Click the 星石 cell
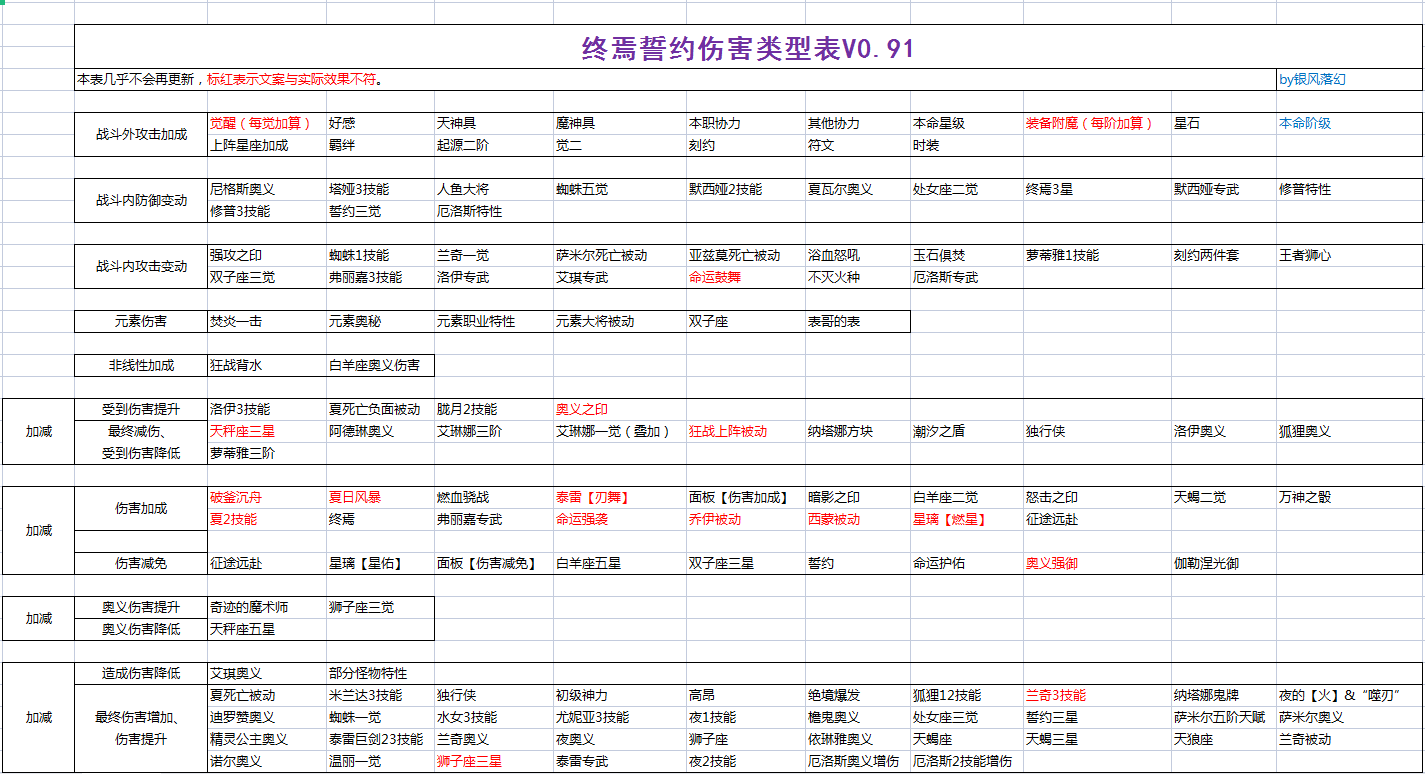The image size is (1425, 774). (x=1224, y=124)
